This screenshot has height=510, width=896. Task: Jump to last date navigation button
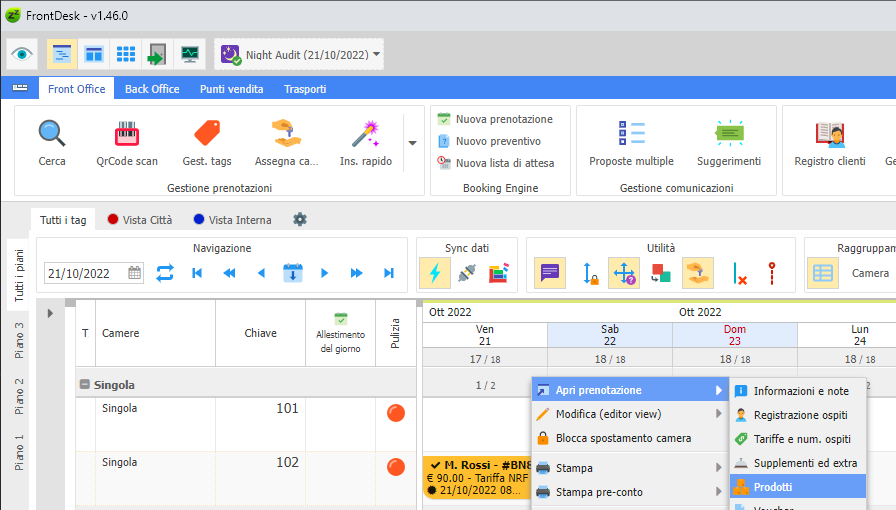point(389,273)
